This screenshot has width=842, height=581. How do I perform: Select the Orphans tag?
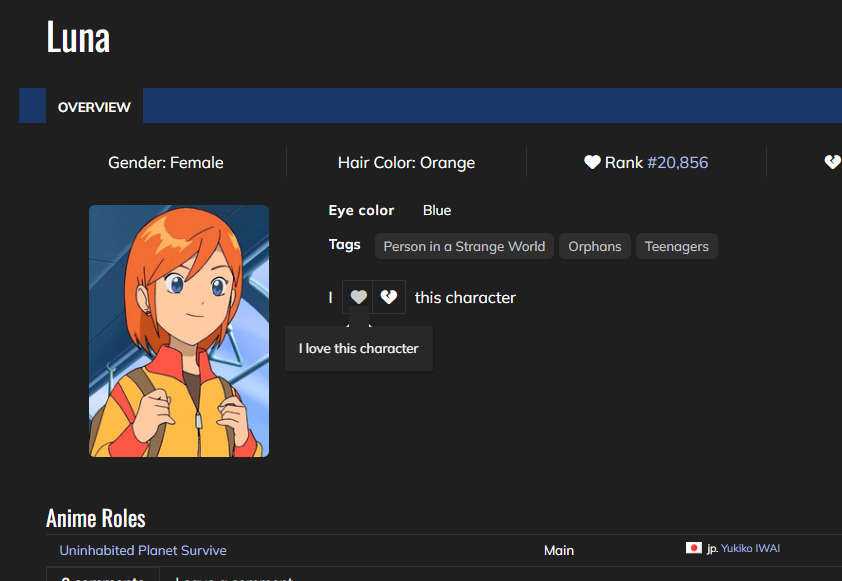pyautogui.click(x=595, y=246)
